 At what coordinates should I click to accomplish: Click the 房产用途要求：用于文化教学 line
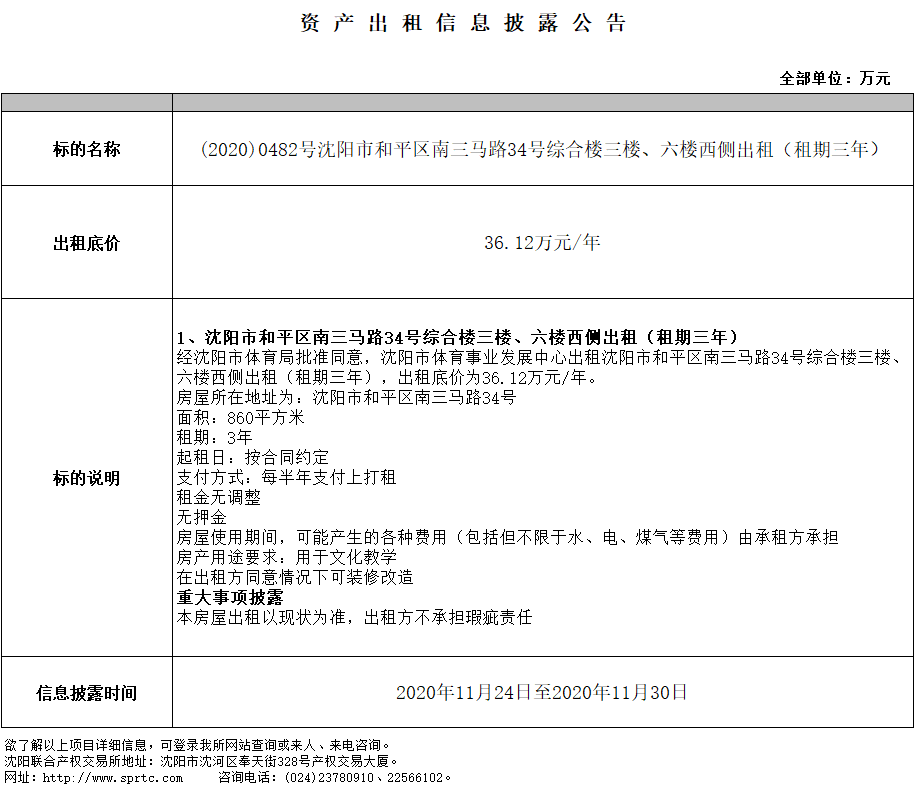point(286,557)
